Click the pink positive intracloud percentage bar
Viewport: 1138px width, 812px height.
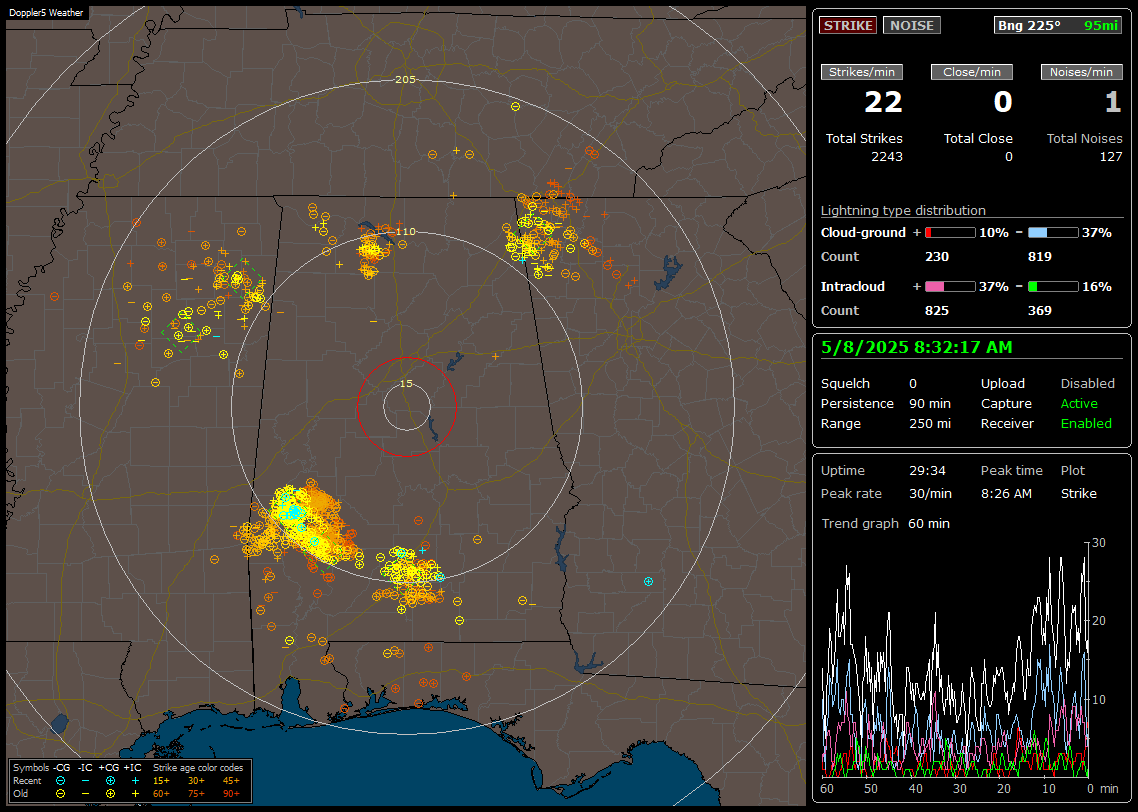tap(950, 287)
